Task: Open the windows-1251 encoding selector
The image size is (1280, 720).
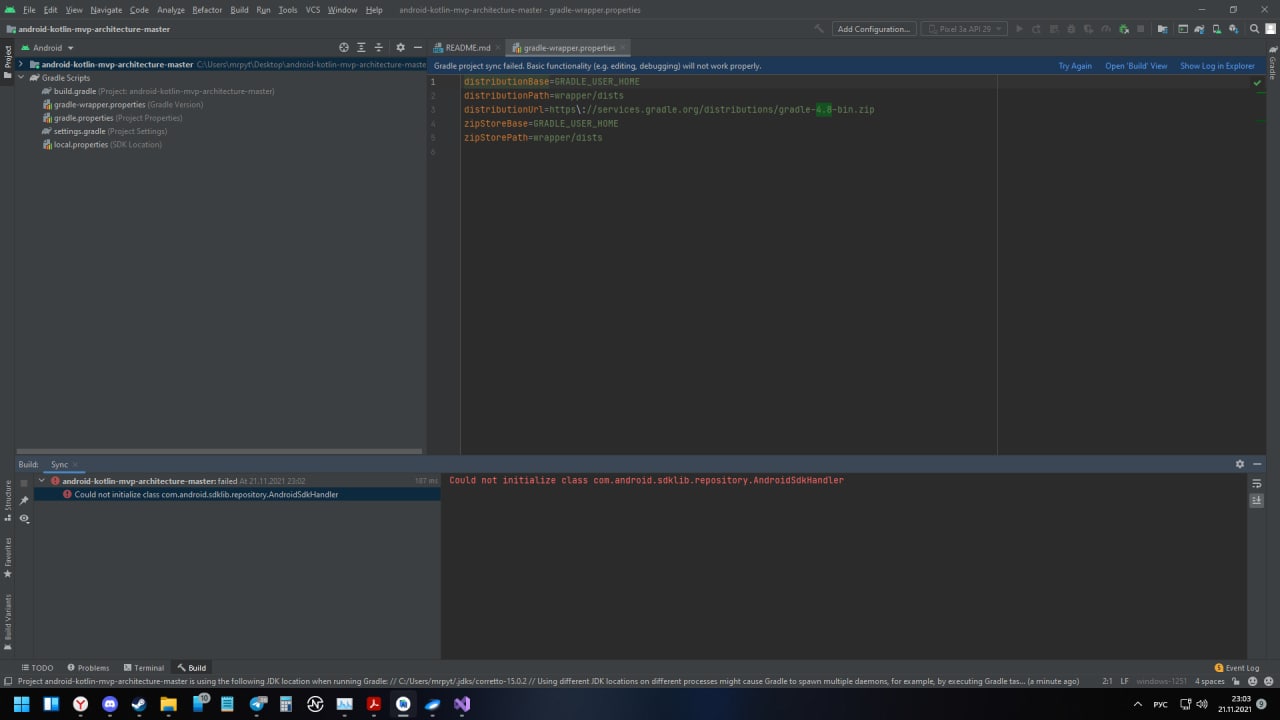Action: point(1162,681)
